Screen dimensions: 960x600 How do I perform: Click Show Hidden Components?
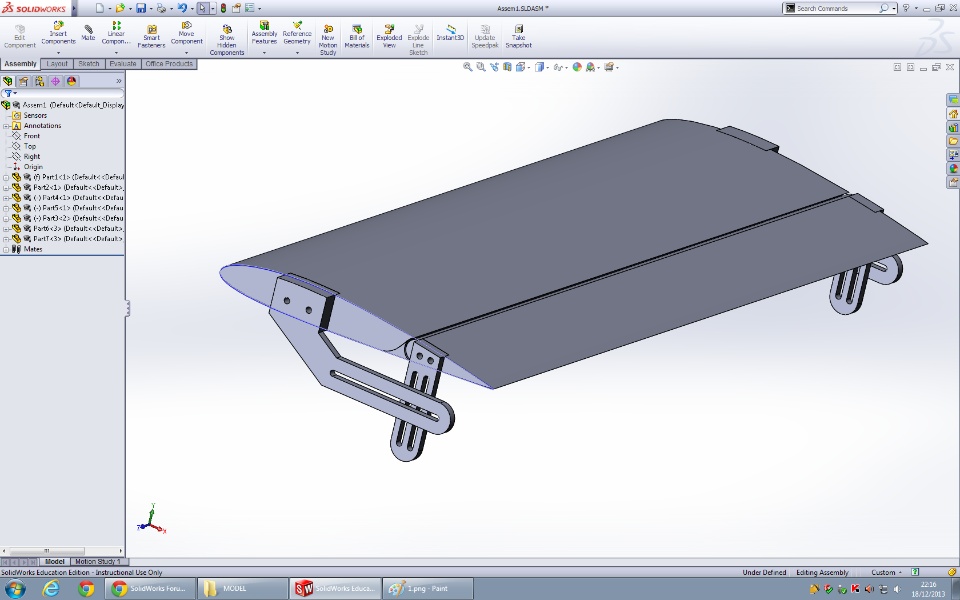(x=227, y=40)
